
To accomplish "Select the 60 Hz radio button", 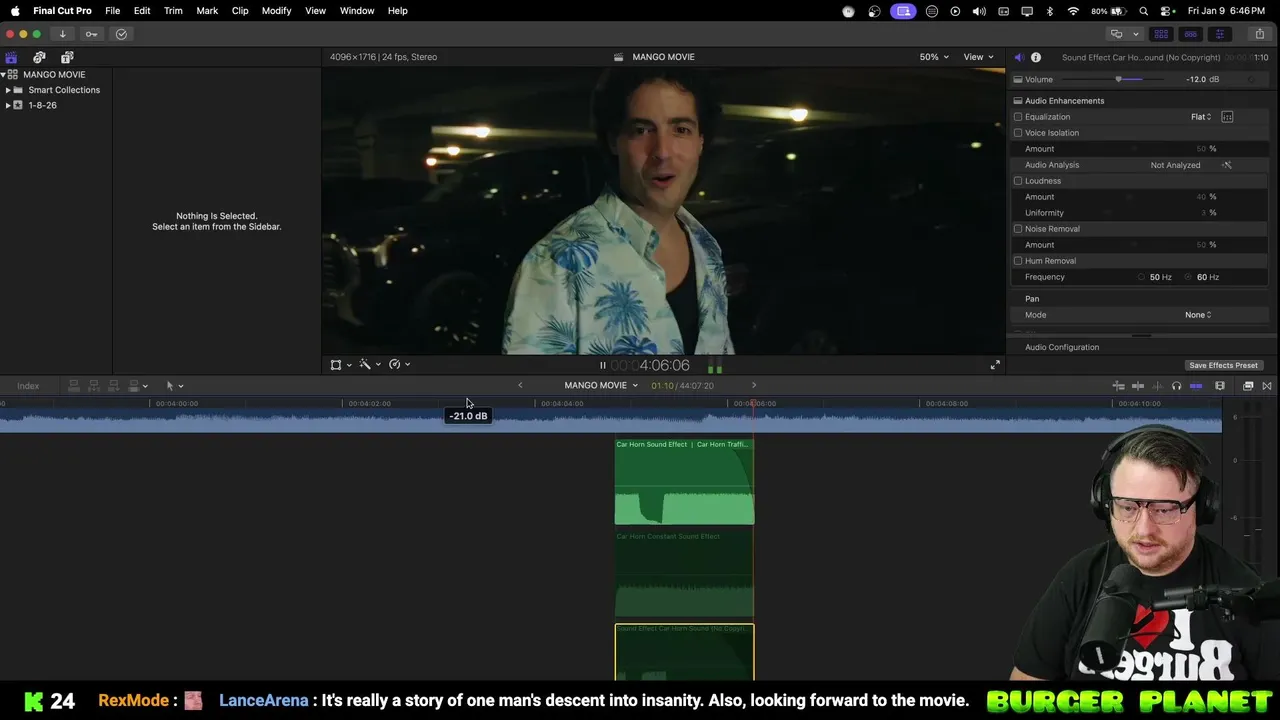I will pos(1189,277).
